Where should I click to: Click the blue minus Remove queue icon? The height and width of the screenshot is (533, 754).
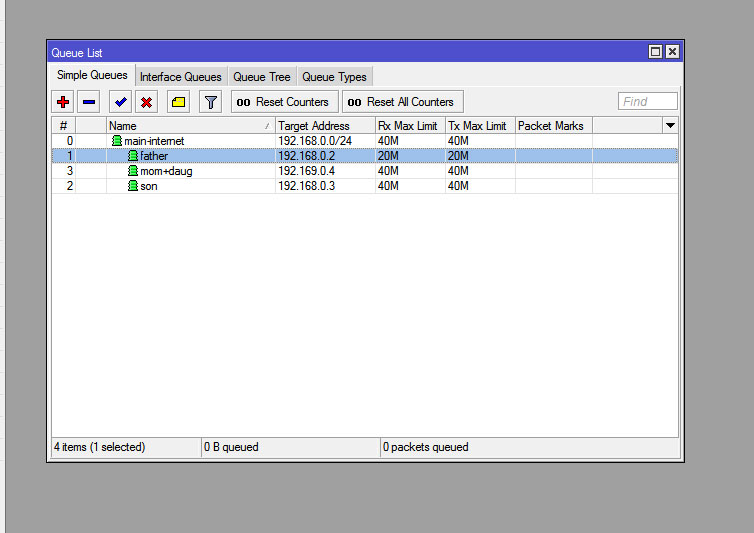pos(89,102)
